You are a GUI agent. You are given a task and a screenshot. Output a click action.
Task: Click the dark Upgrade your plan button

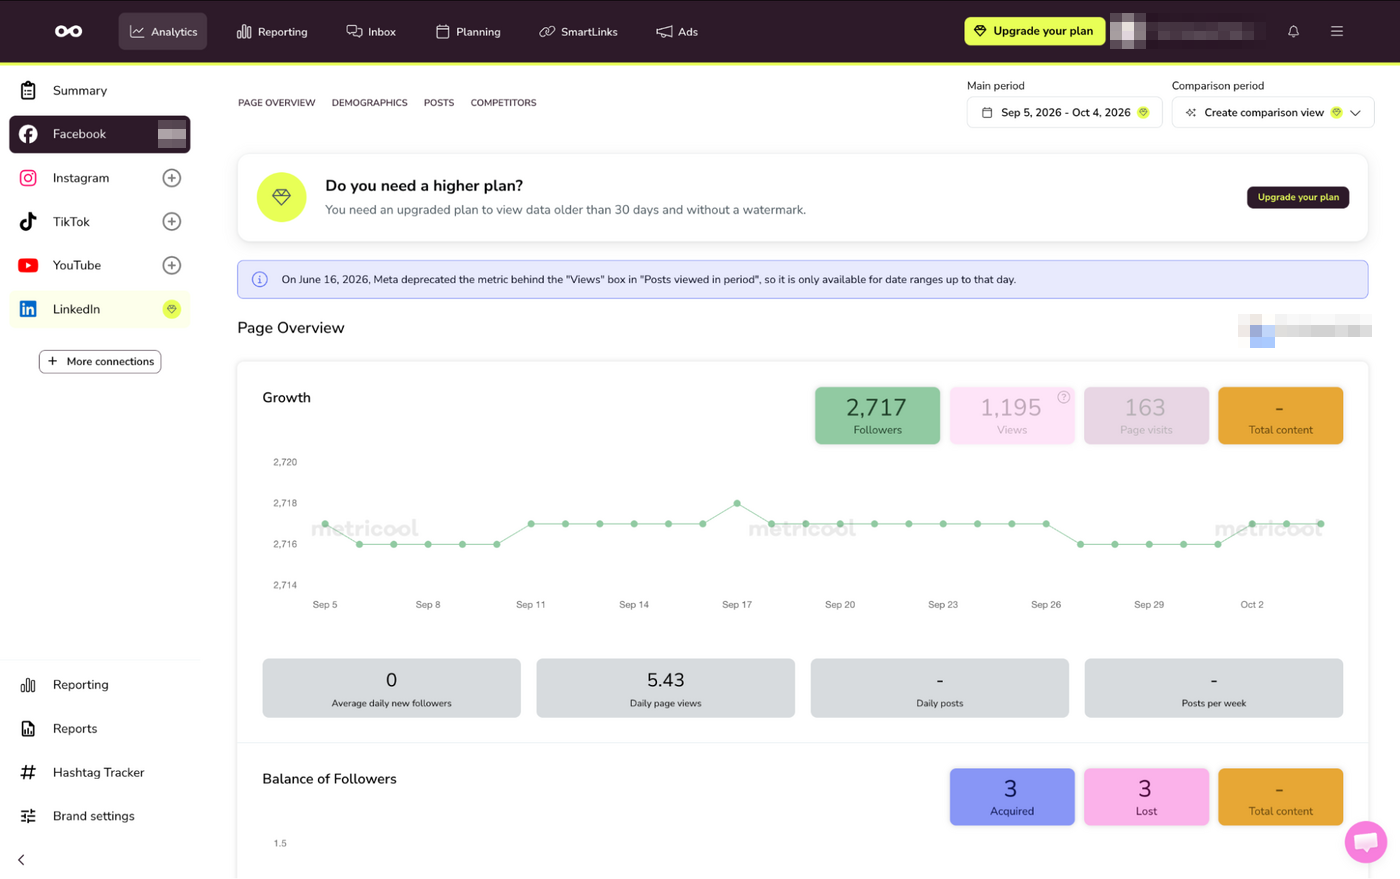(x=1298, y=197)
